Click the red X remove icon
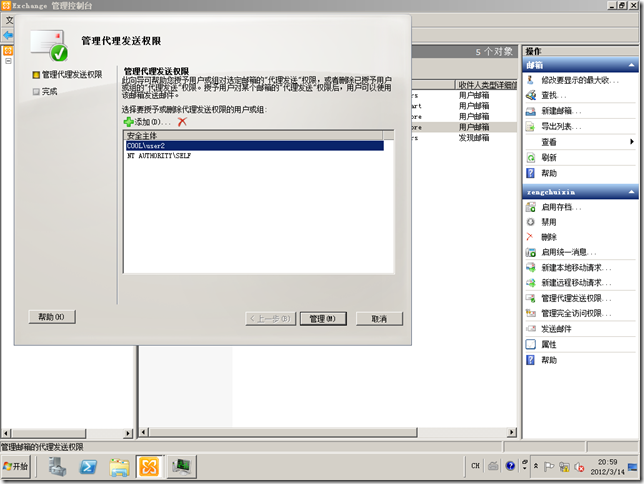 pyautogui.click(x=182, y=121)
